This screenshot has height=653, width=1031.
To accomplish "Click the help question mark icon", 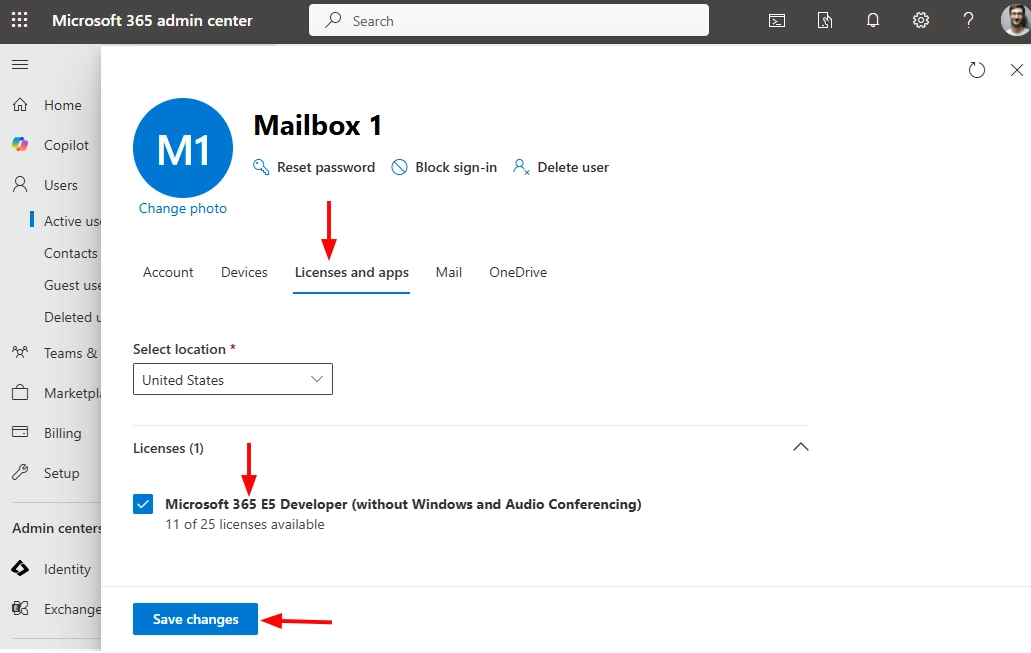I will tap(968, 20).
